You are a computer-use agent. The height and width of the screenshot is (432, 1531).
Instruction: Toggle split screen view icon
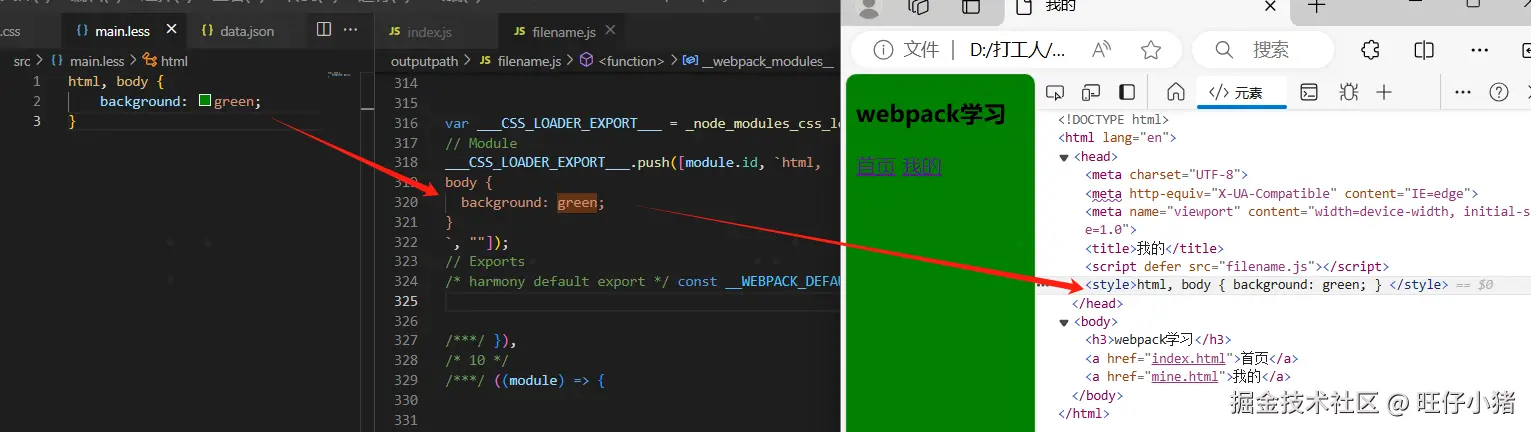tap(1424, 50)
